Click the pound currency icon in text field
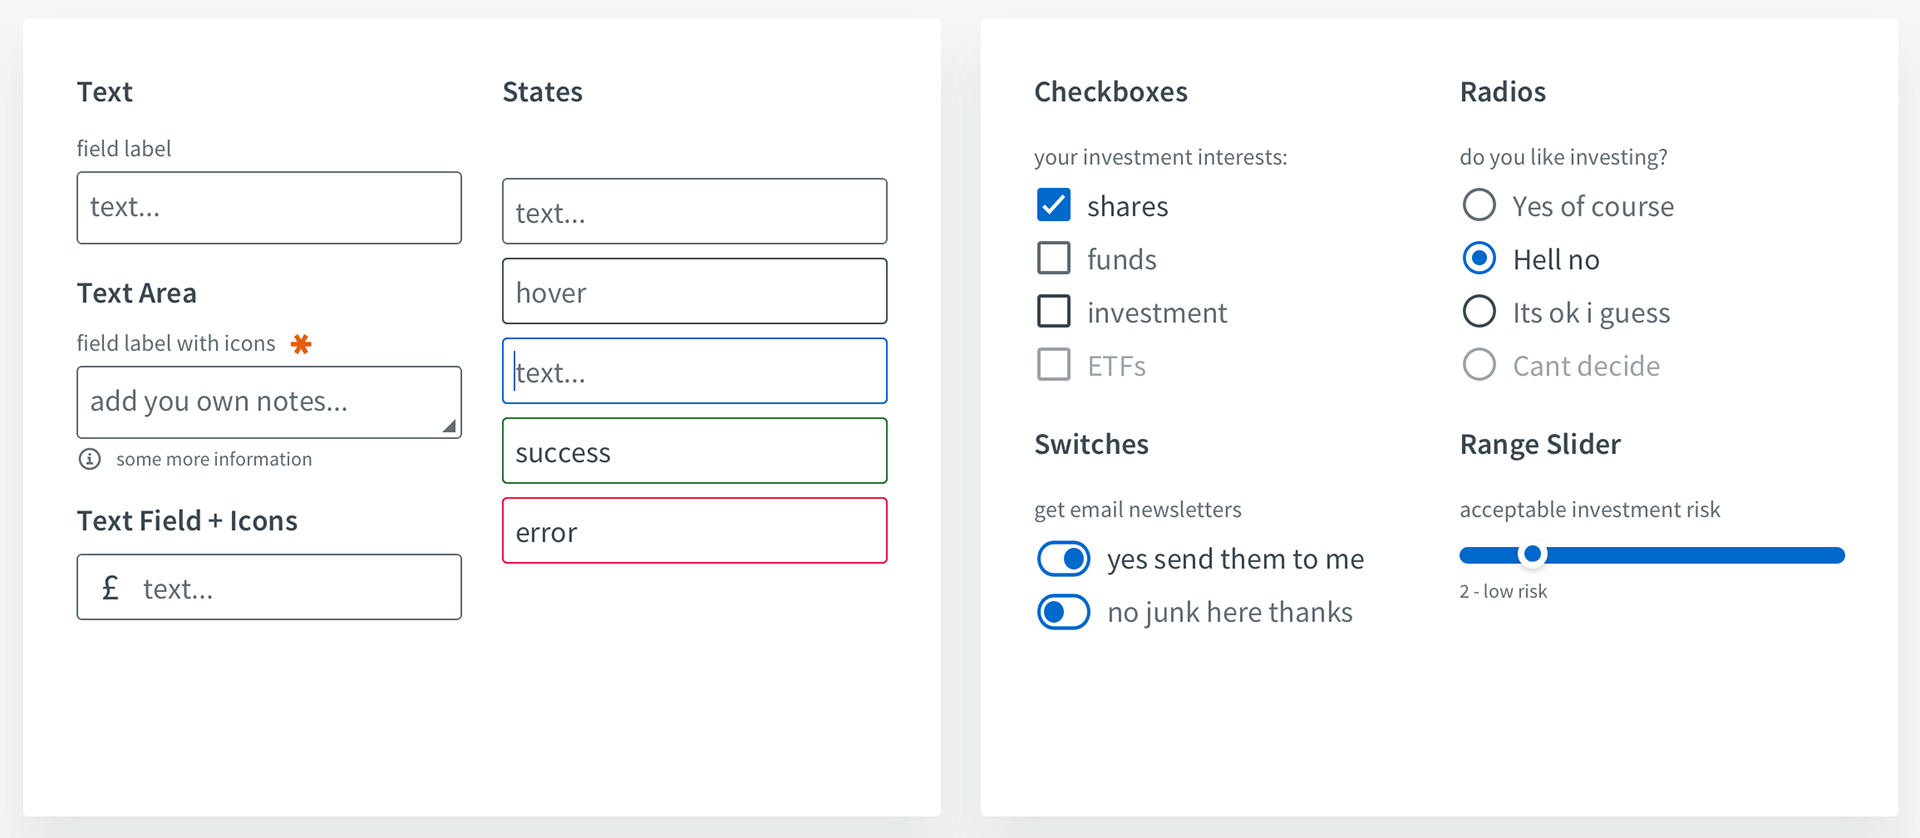The height and width of the screenshot is (838, 1920). 111,587
